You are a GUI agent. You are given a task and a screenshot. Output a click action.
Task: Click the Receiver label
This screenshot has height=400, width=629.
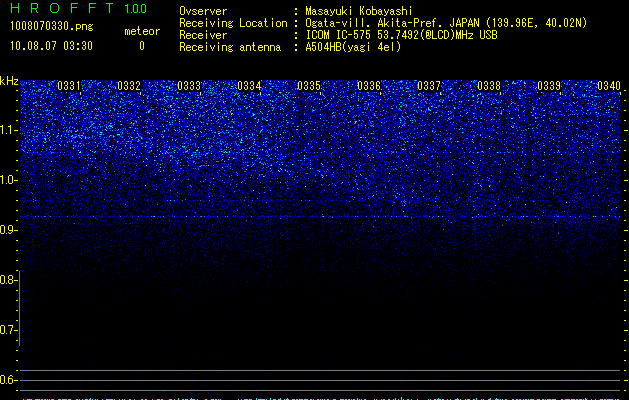[203, 35]
